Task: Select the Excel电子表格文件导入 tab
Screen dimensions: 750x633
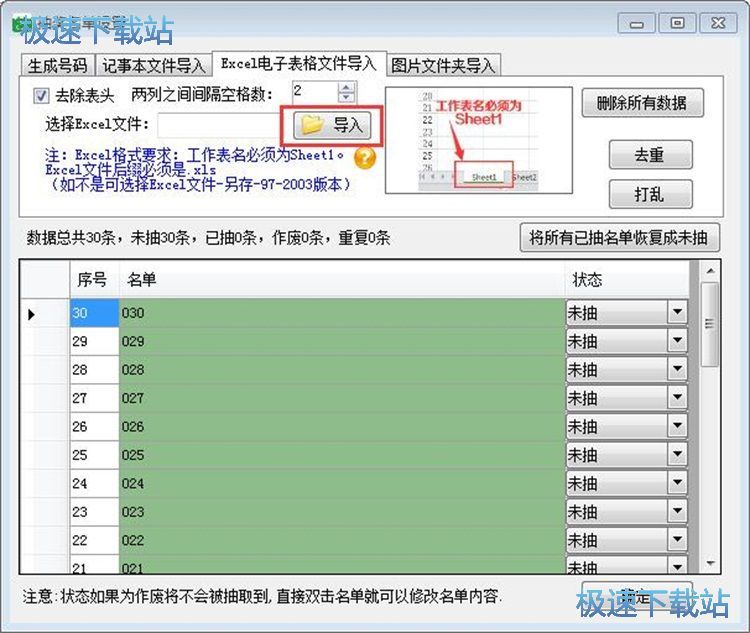Action: [299, 64]
